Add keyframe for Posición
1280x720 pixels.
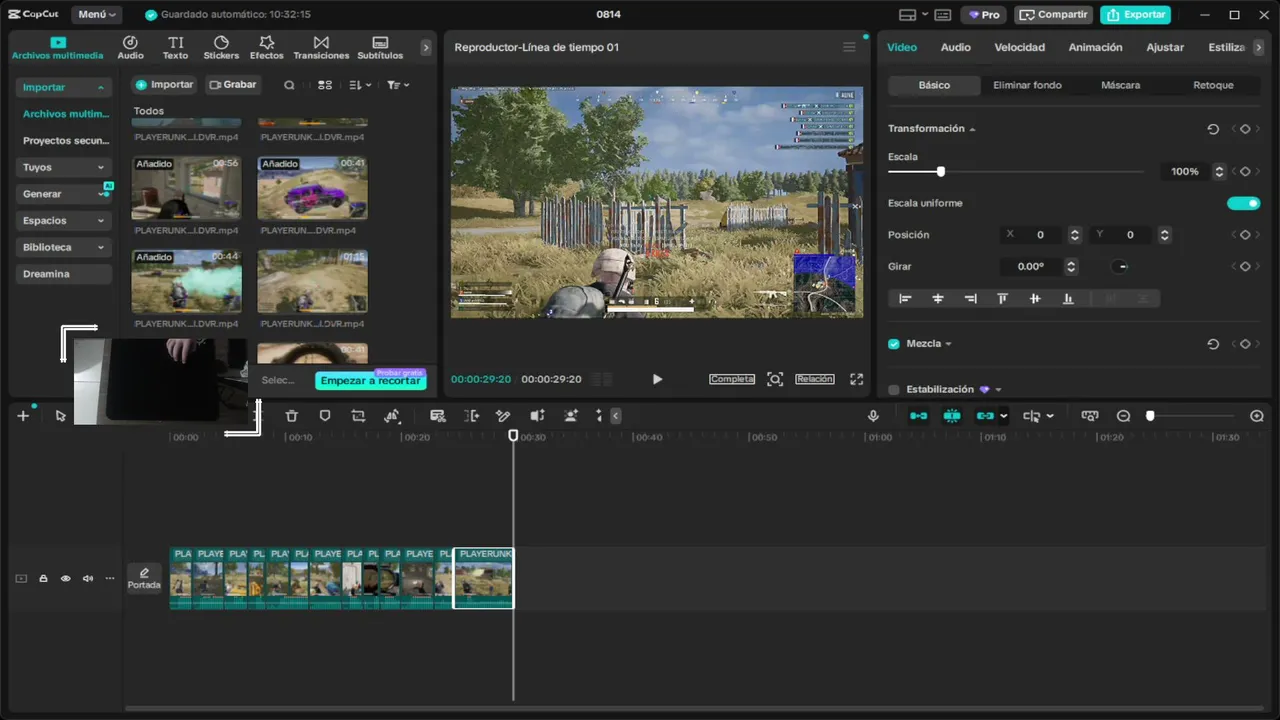(1245, 235)
